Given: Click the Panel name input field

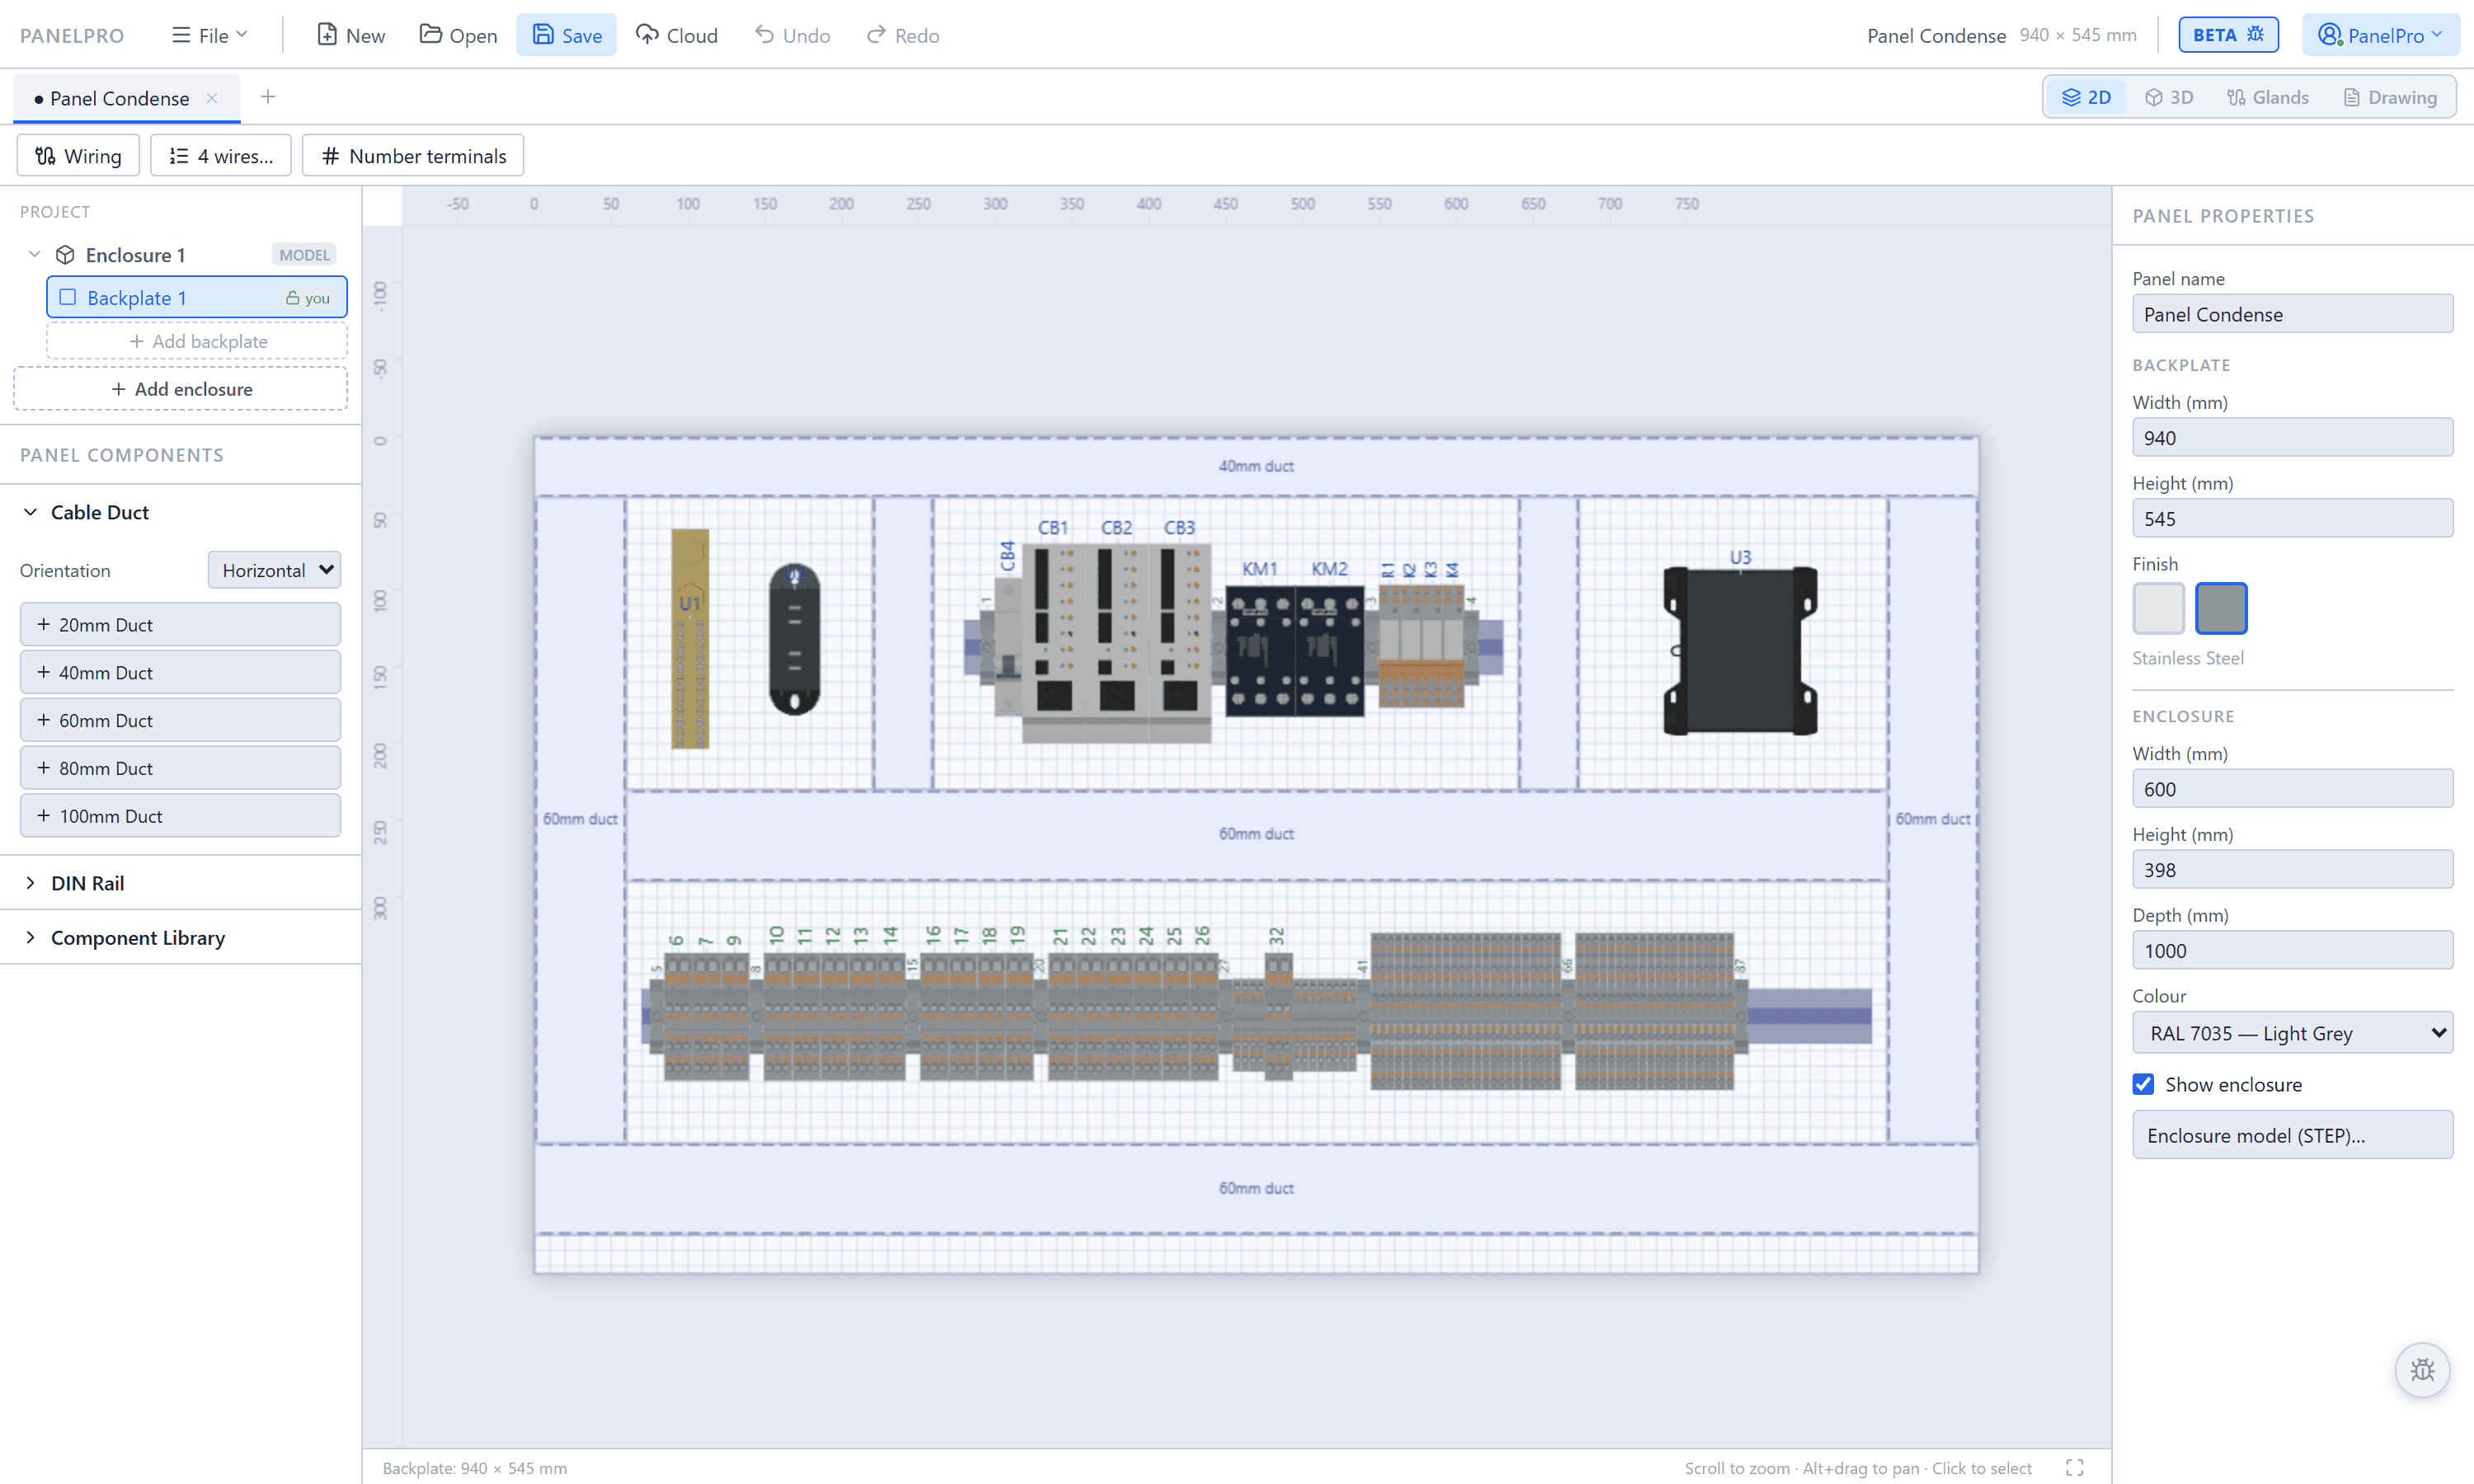Looking at the screenshot, I should 2292,314.
